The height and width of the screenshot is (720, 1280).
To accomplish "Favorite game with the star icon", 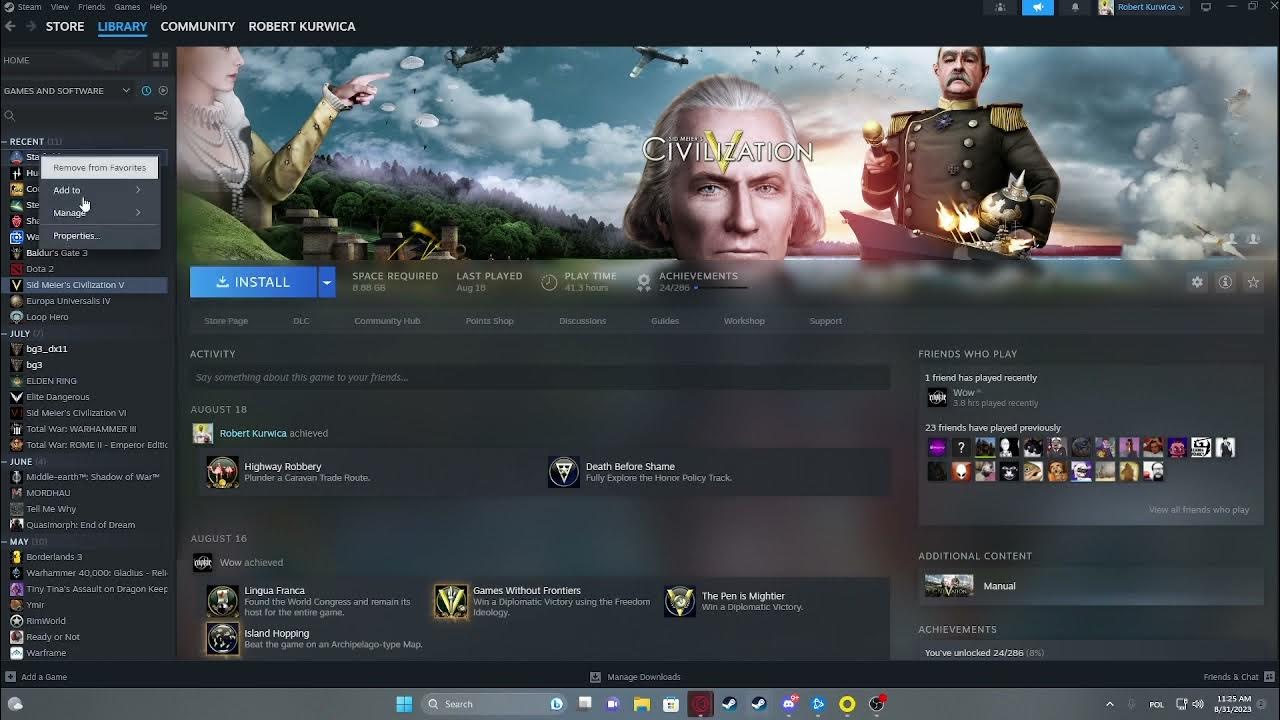I will (1253, 283).
